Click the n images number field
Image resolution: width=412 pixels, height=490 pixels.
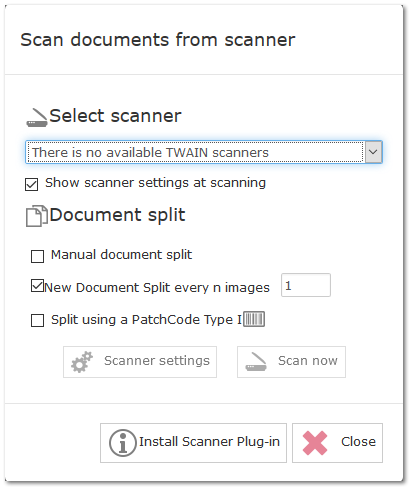(306, 285)
